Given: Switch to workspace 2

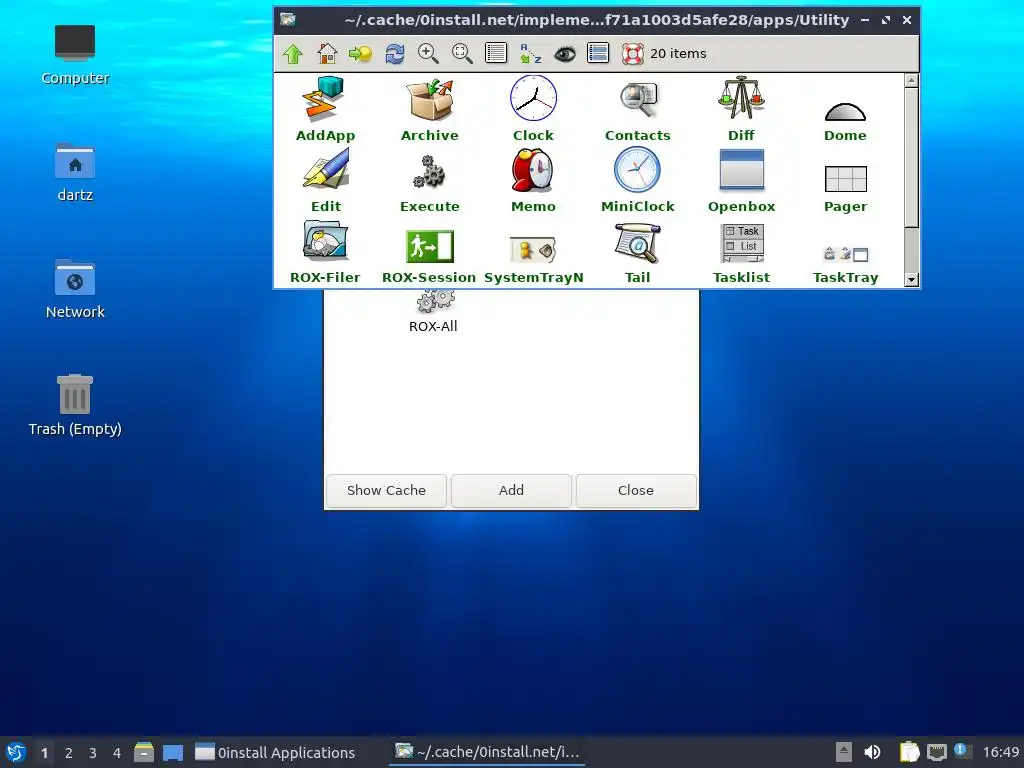Looking at the screenshot, I should tap(69, 753).
